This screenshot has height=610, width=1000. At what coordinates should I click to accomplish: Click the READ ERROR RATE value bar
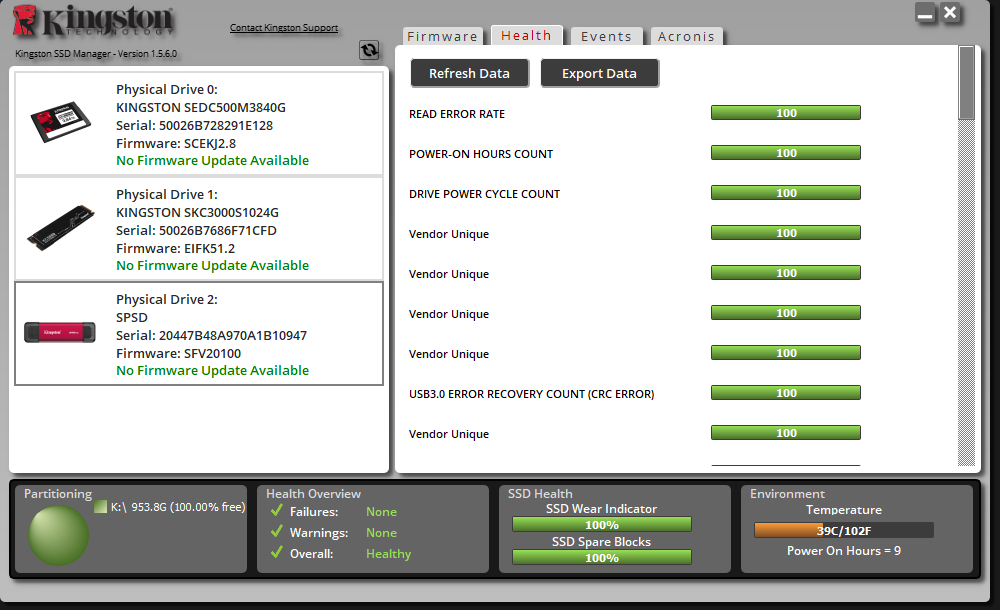(786, 113)
